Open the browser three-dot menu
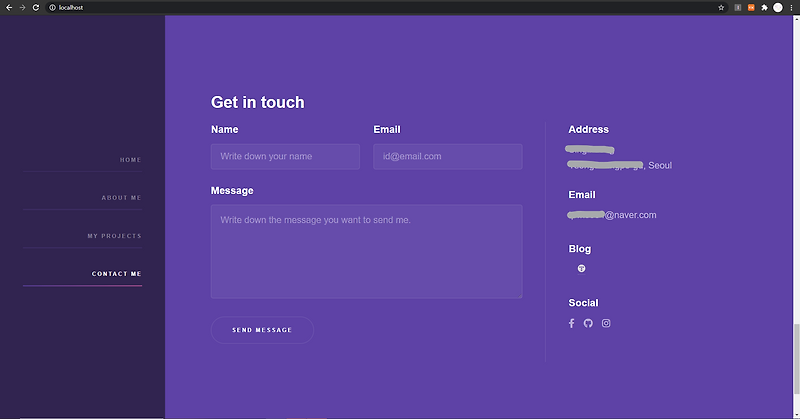Viewport: 800px width, 419px height. pyautogui.click(x=791, y=7)
